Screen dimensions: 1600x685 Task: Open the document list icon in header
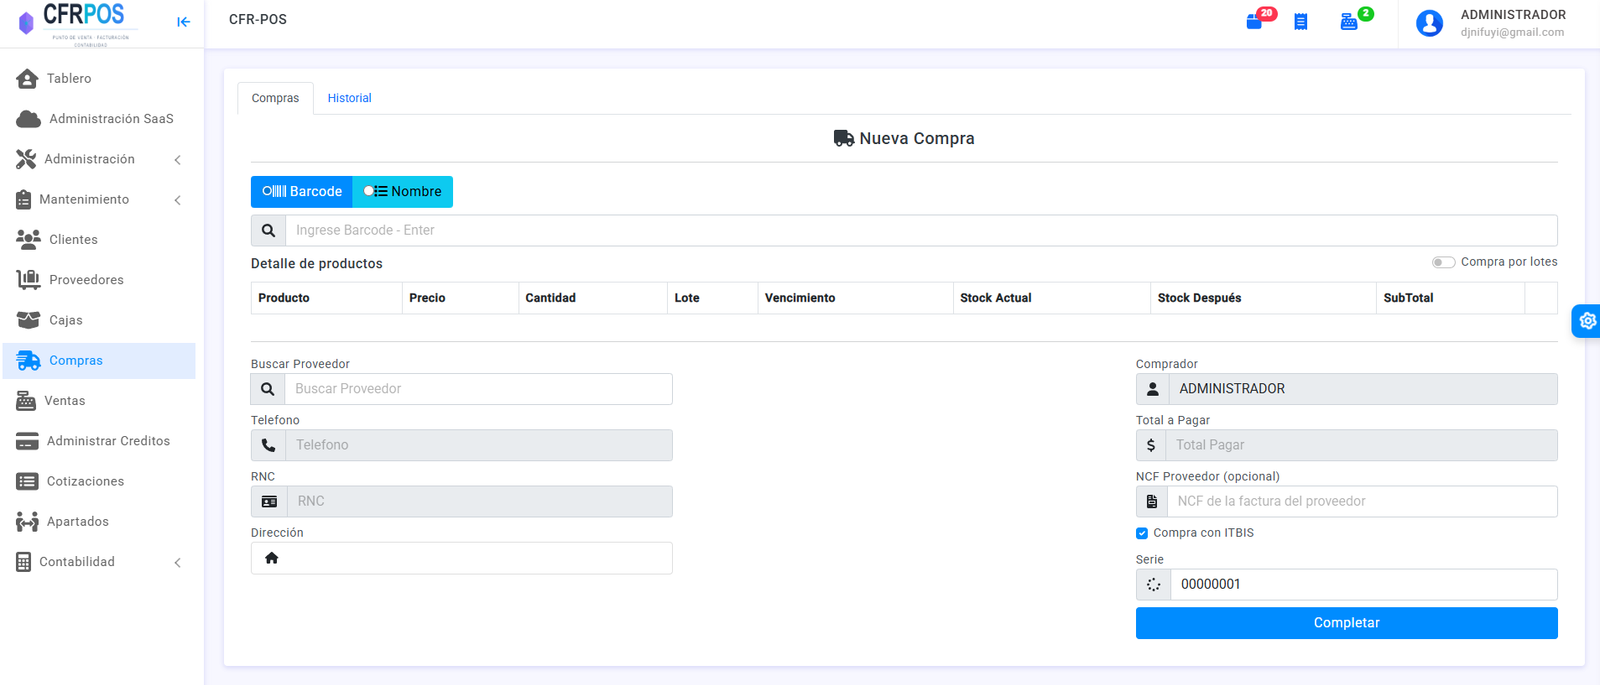1301,22
